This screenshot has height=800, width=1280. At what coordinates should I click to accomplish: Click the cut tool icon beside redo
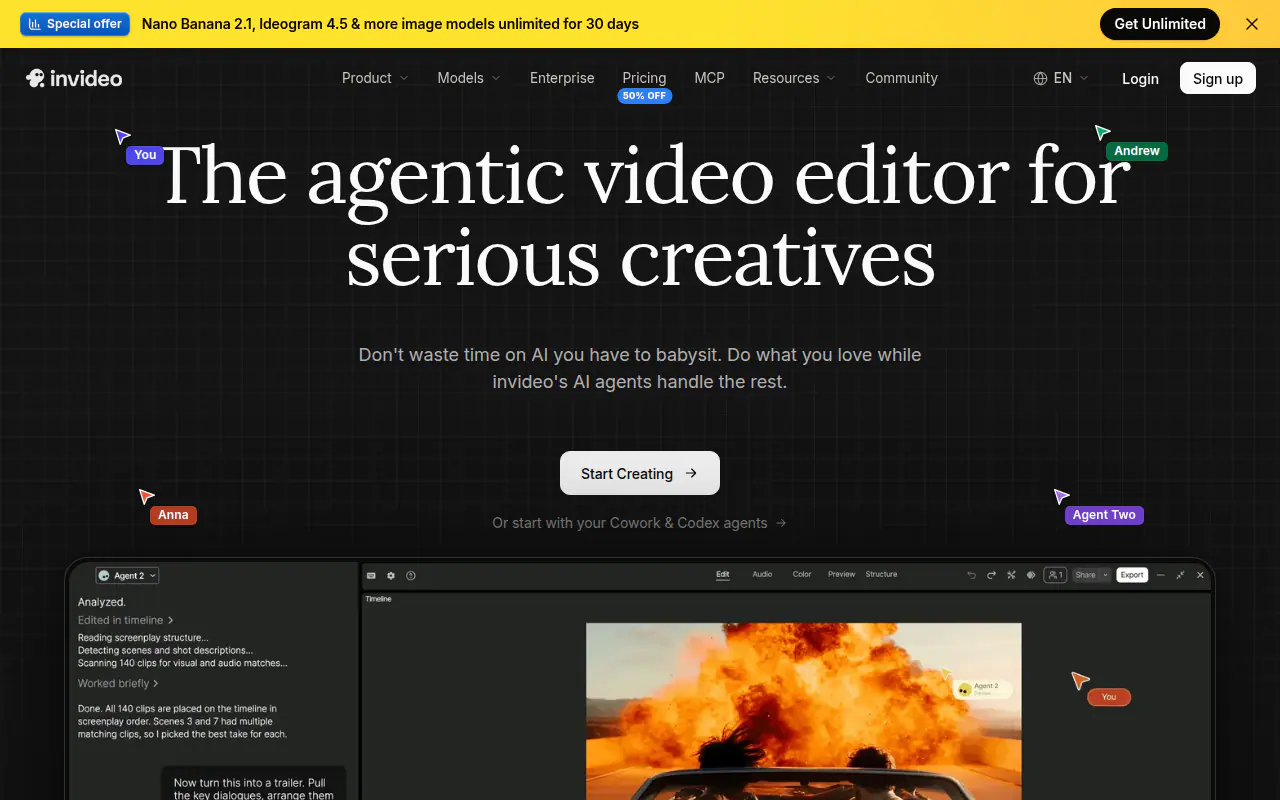coord(1011,575)
